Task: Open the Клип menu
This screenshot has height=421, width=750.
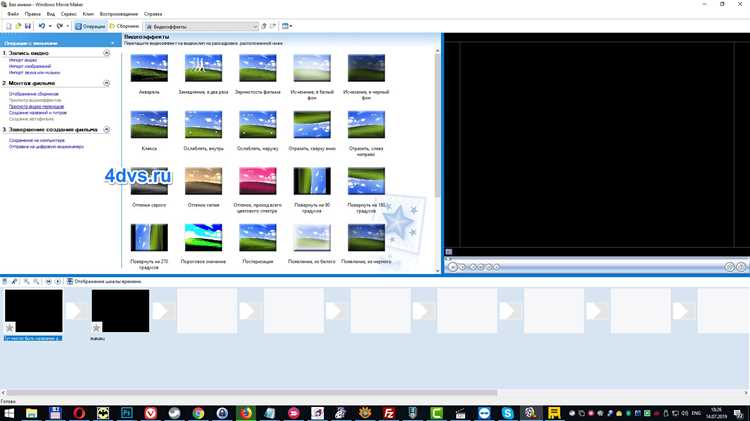Action: pos(88,14)
